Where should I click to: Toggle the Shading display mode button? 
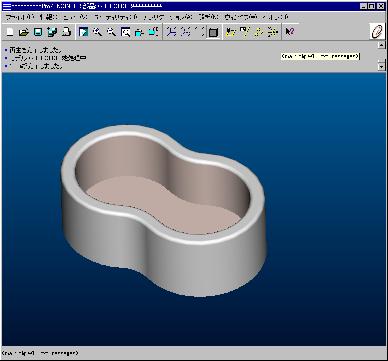[213, 32]
